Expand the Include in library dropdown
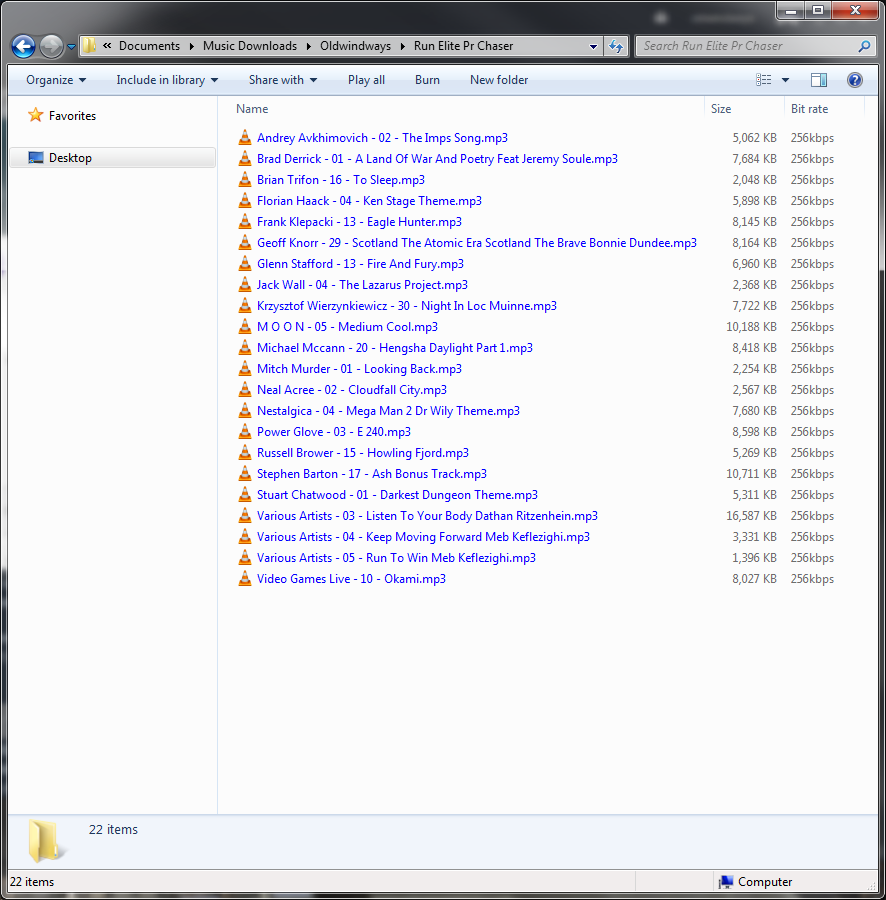 [166, 80]
